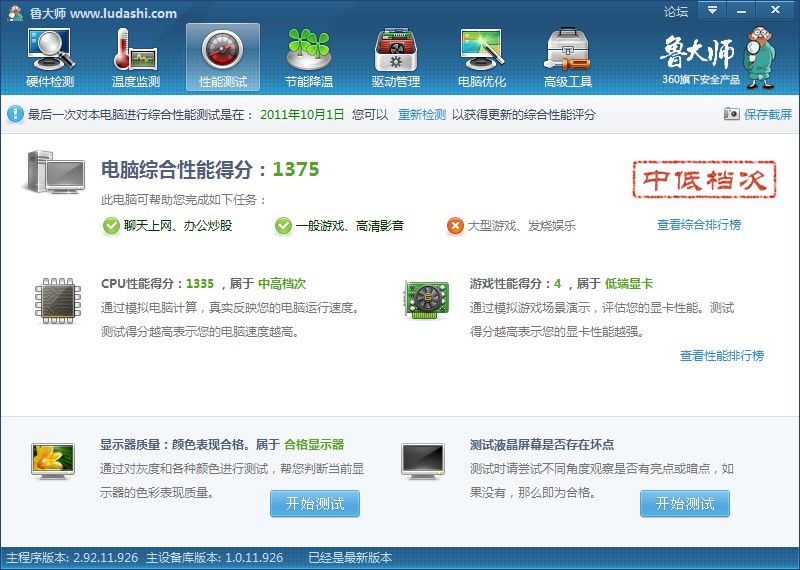
Task: Click 主设备库版本: 1.0.11.926 in status bar
Action: coord(214,558)
